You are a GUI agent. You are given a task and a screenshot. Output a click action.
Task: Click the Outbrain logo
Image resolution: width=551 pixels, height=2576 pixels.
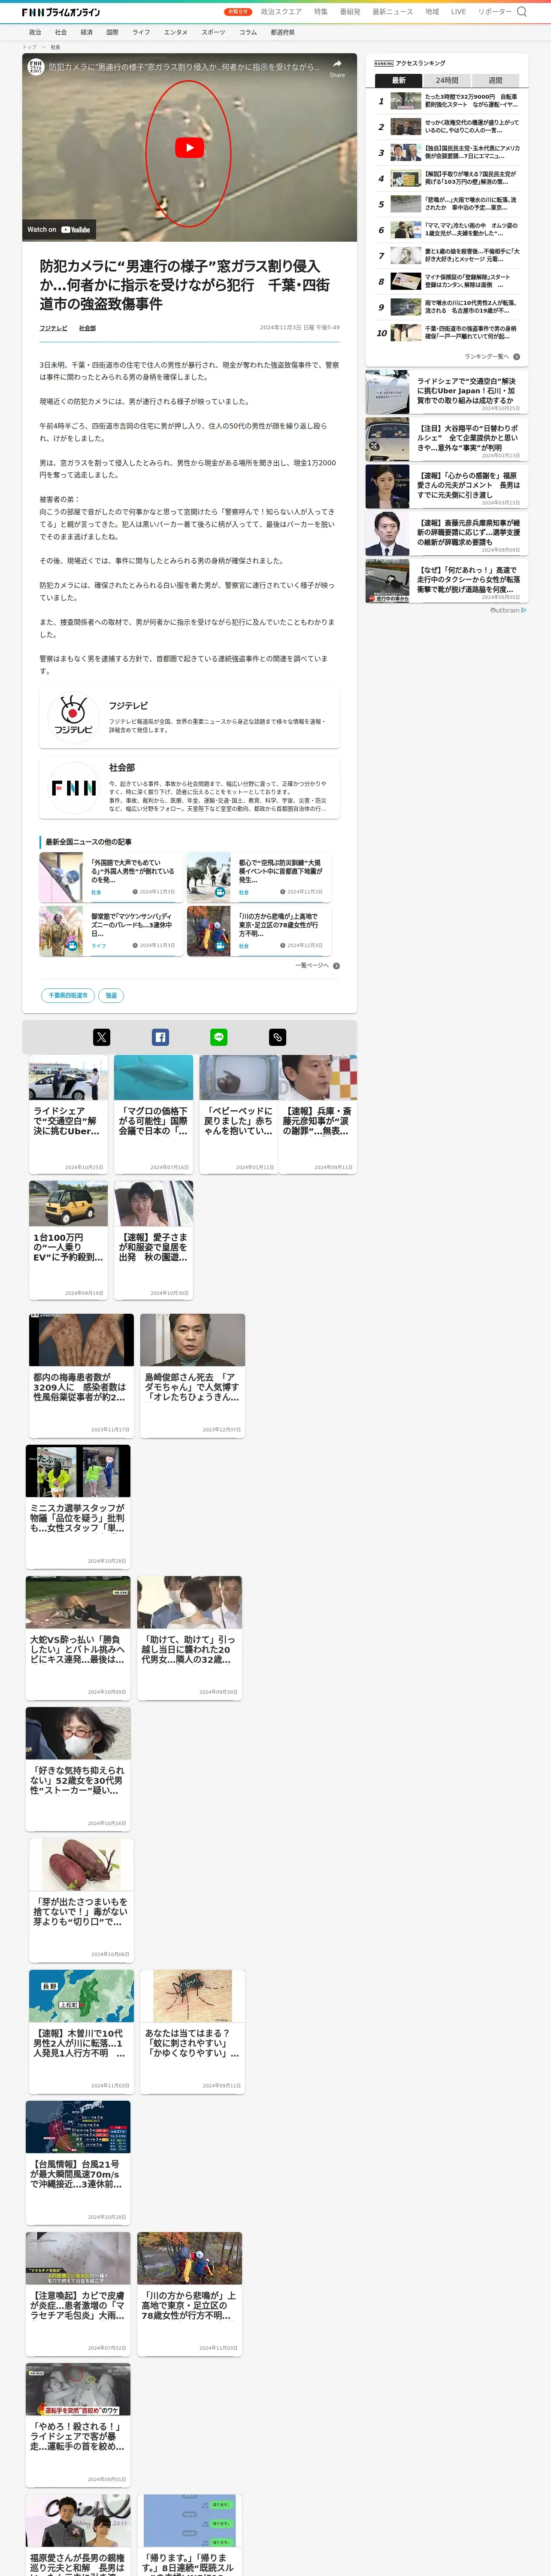[508, 610]
